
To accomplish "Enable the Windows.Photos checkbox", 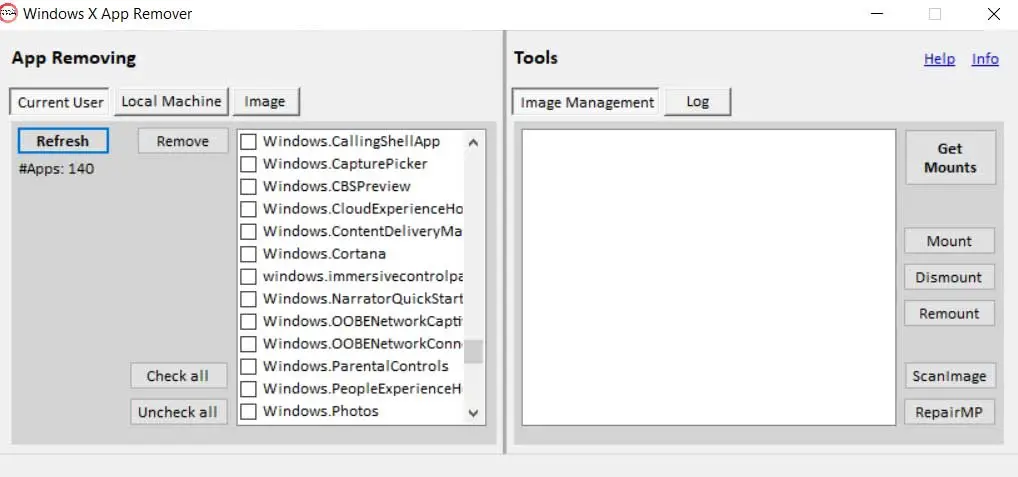I will 248,411.
